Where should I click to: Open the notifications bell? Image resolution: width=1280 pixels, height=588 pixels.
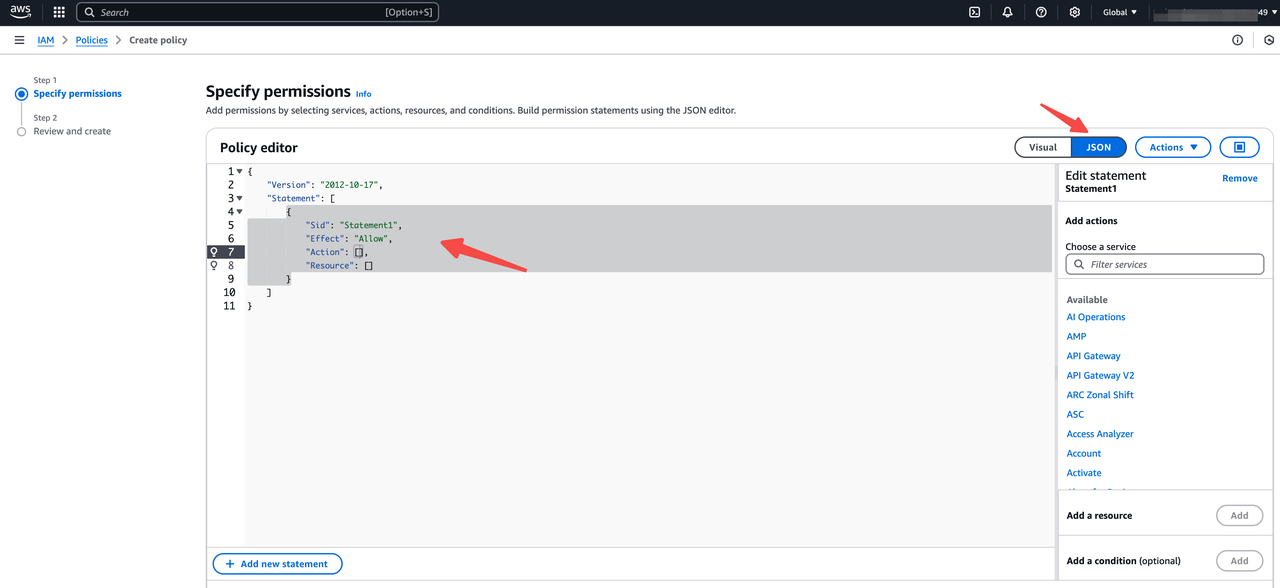pos(1007,11)
